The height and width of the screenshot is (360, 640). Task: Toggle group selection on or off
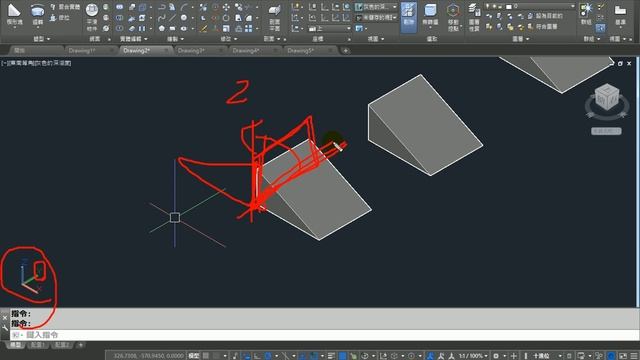600,28
